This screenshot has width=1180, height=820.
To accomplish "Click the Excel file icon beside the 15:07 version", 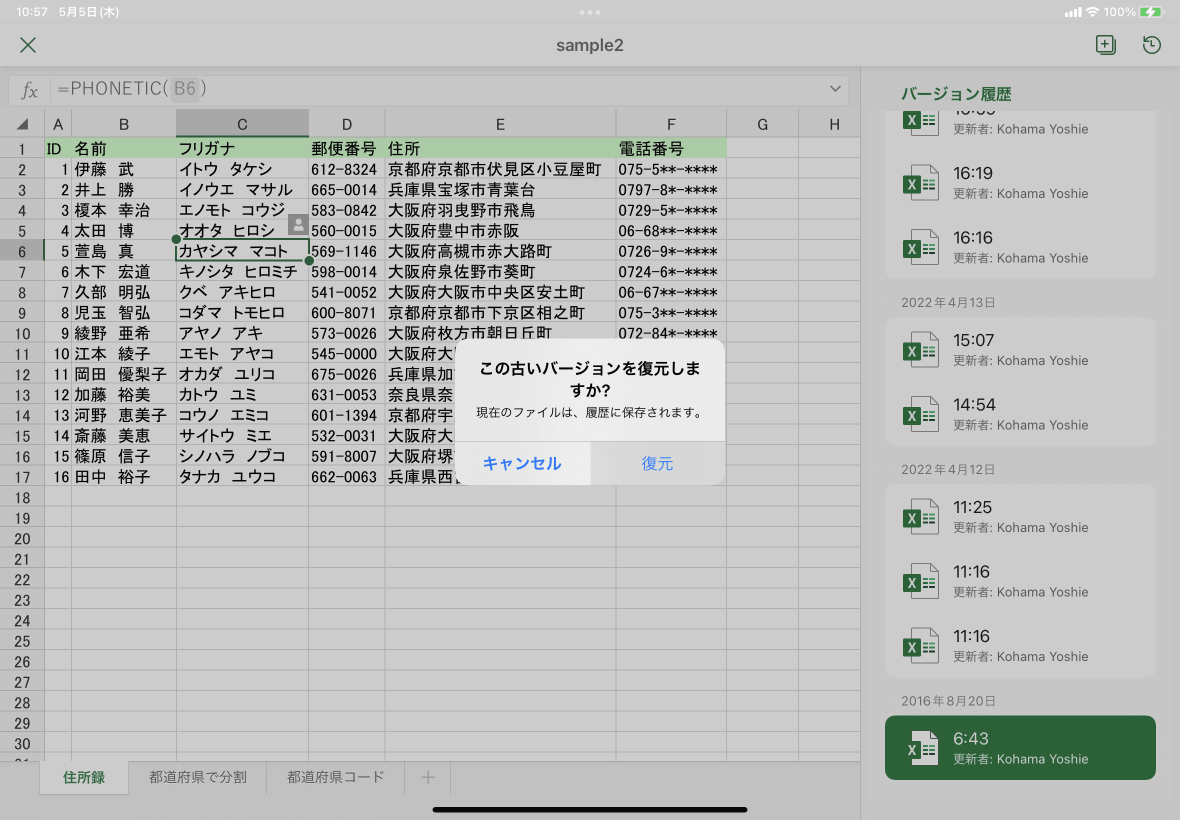I will 920,349.
